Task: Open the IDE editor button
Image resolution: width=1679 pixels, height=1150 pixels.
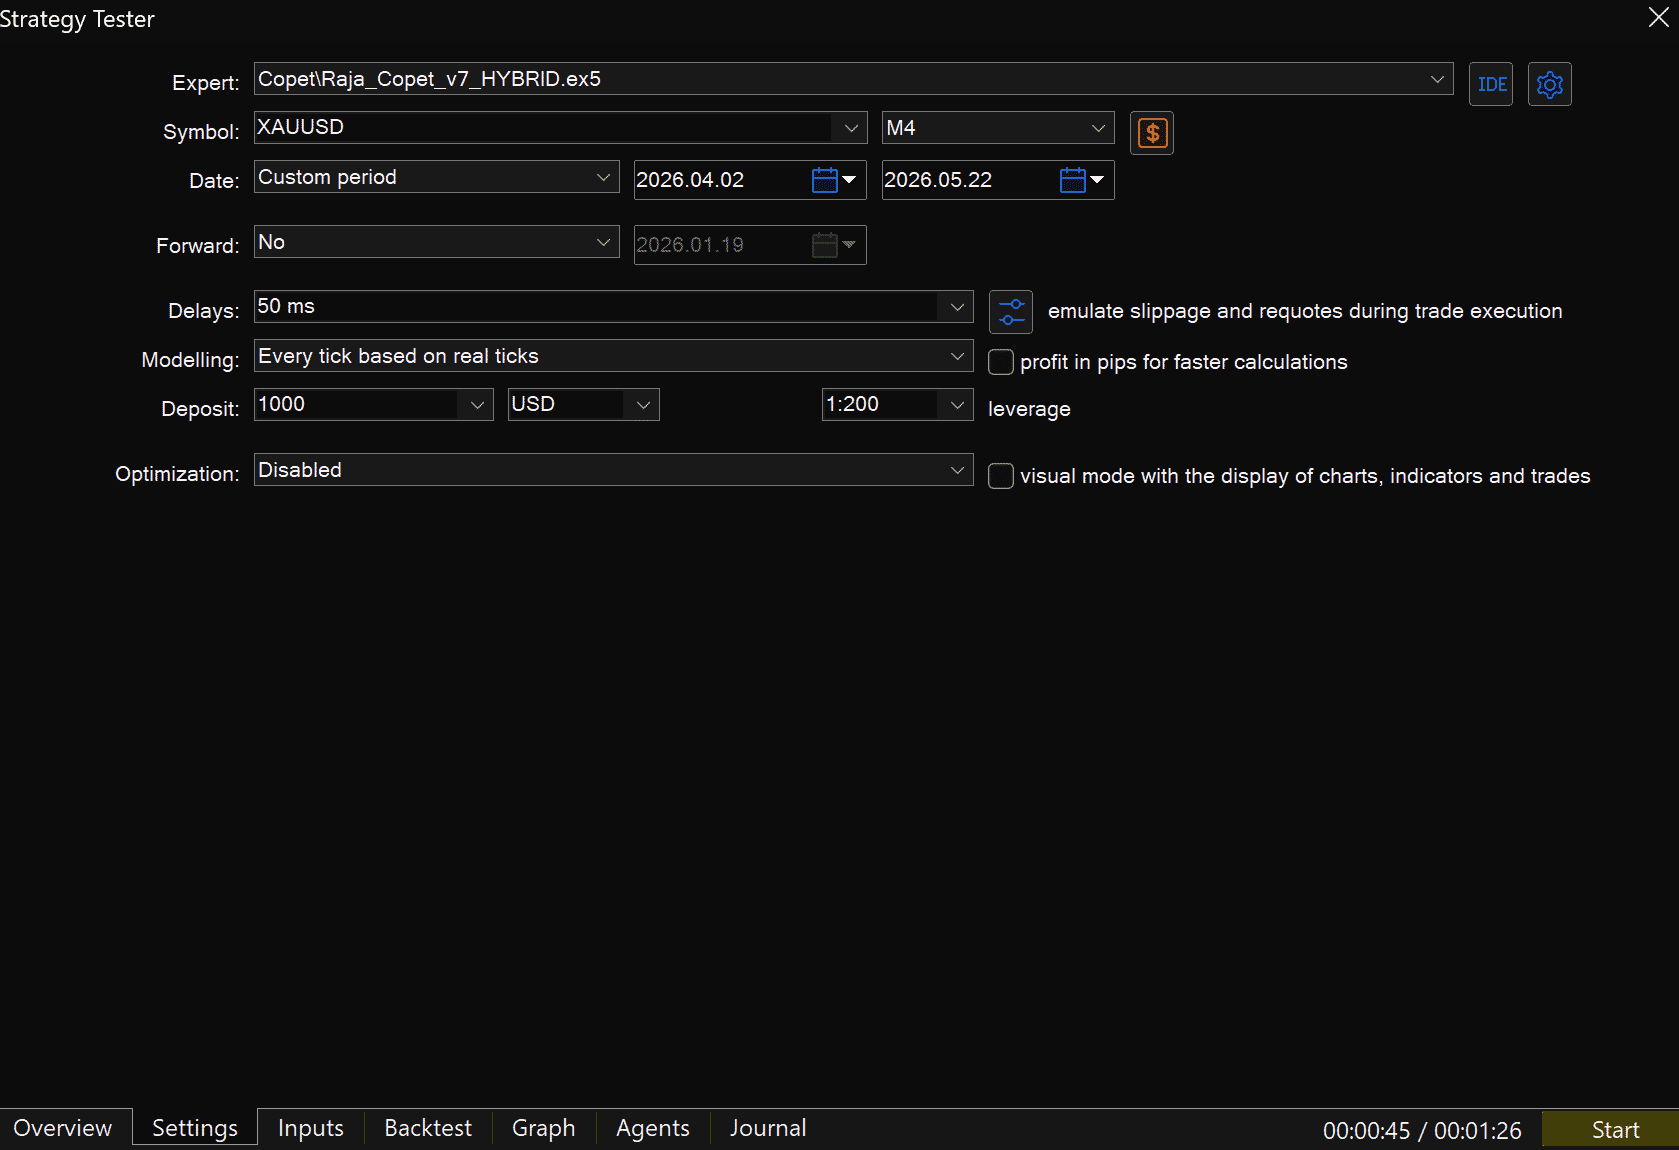Action: (x=1490, y=84)
